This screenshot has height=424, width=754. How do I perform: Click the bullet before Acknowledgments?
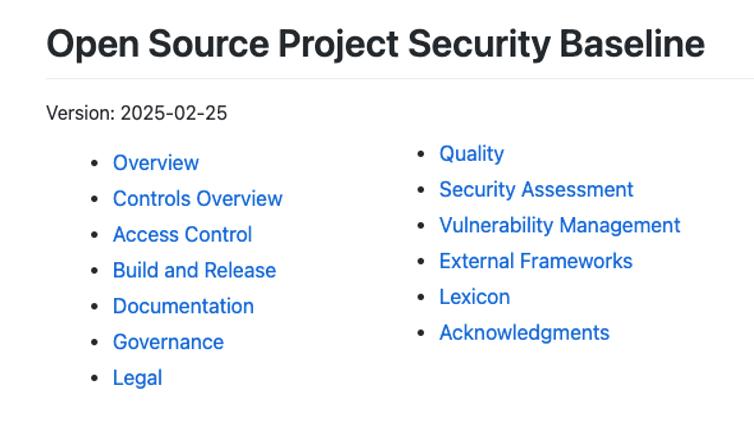tap(421, 335)
